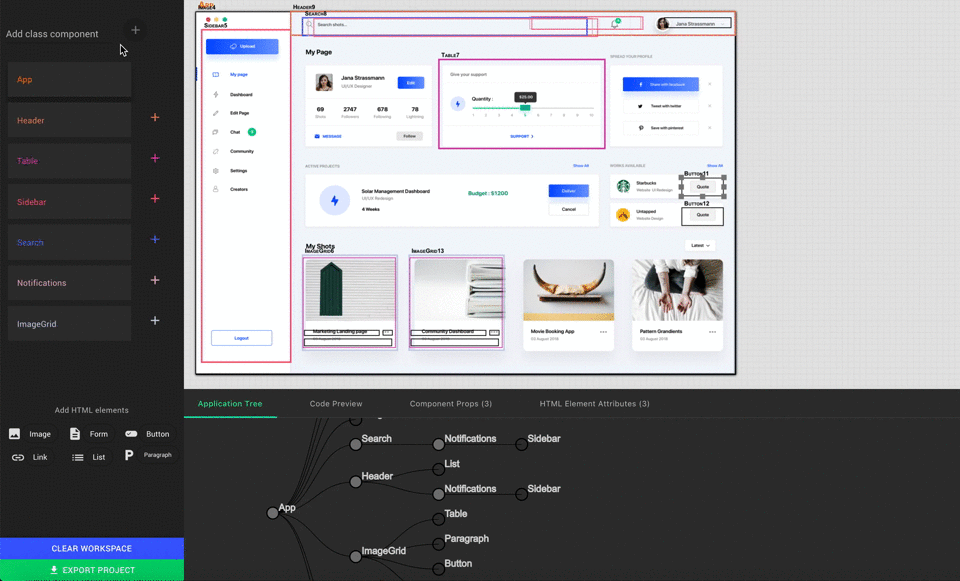Click the Paragraph node in the application tree
The height and width of the screenshot is (581, 960).
point(438,544)
